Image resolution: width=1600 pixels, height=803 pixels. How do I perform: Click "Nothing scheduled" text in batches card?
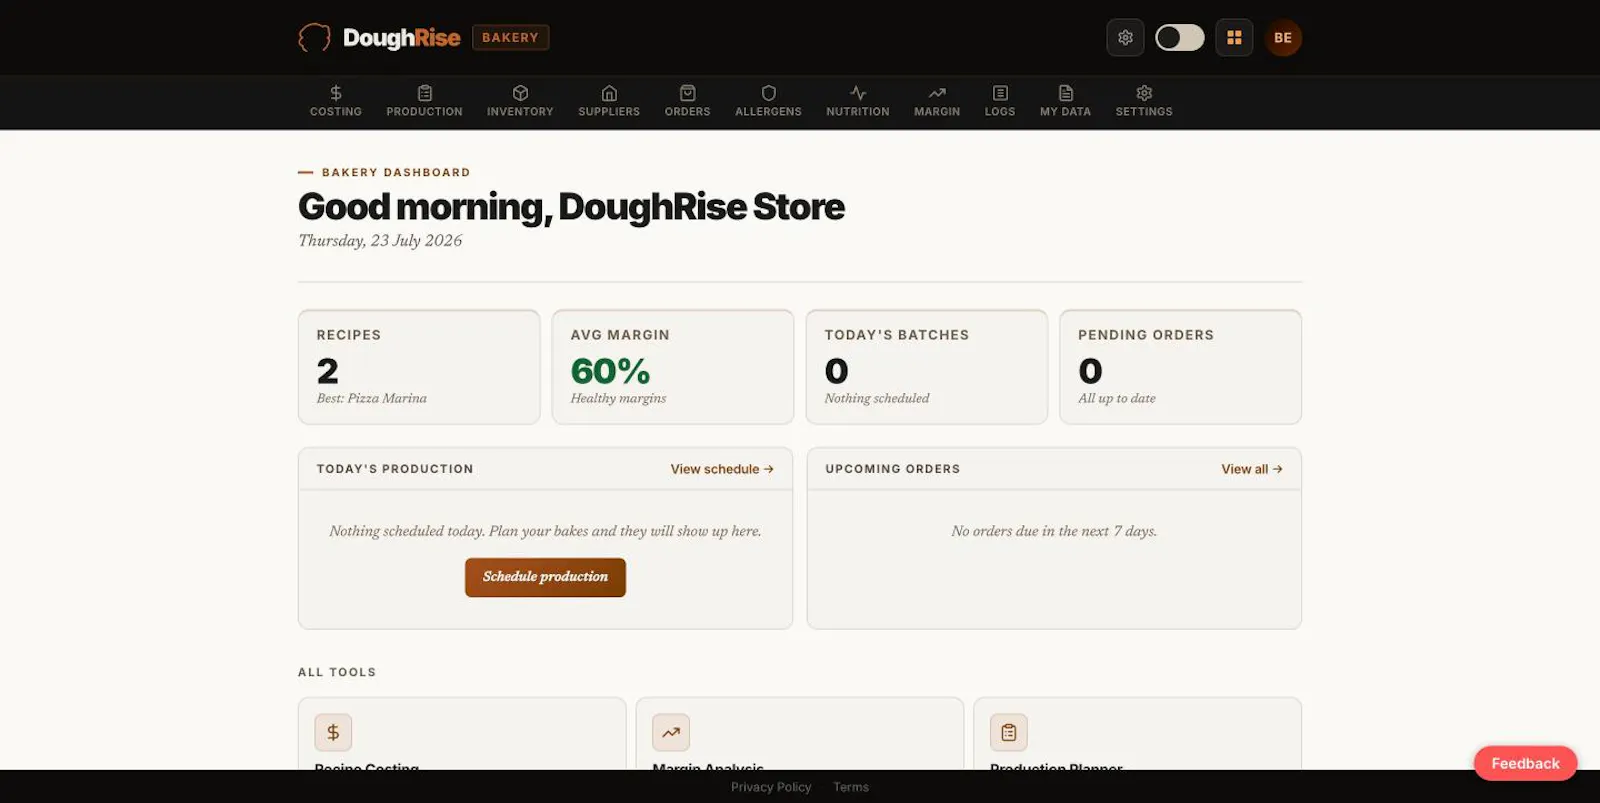877,398
